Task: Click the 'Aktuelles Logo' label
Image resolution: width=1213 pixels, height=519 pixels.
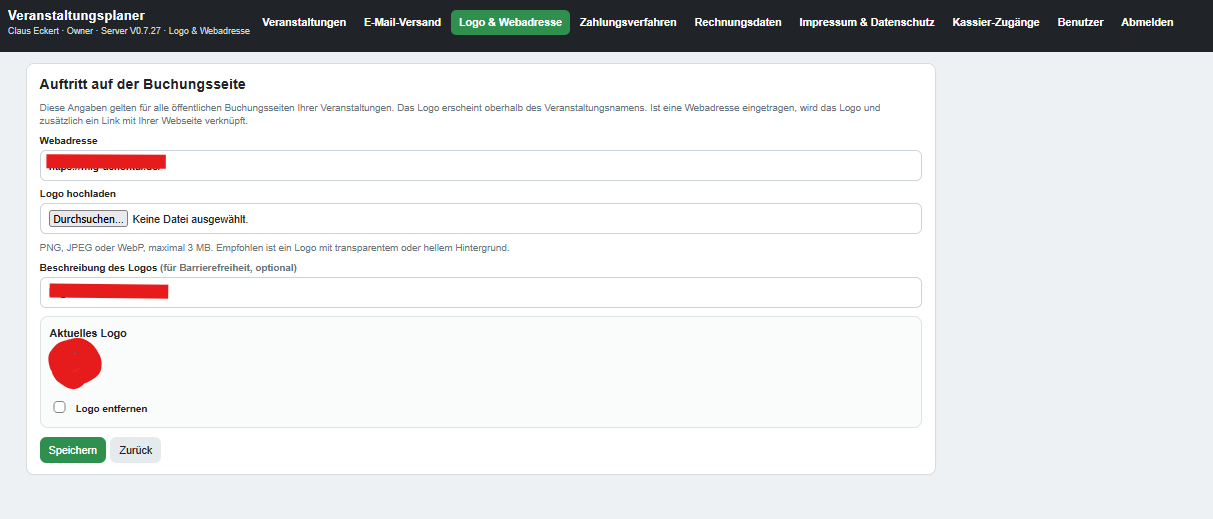Action: click(88, 333)
